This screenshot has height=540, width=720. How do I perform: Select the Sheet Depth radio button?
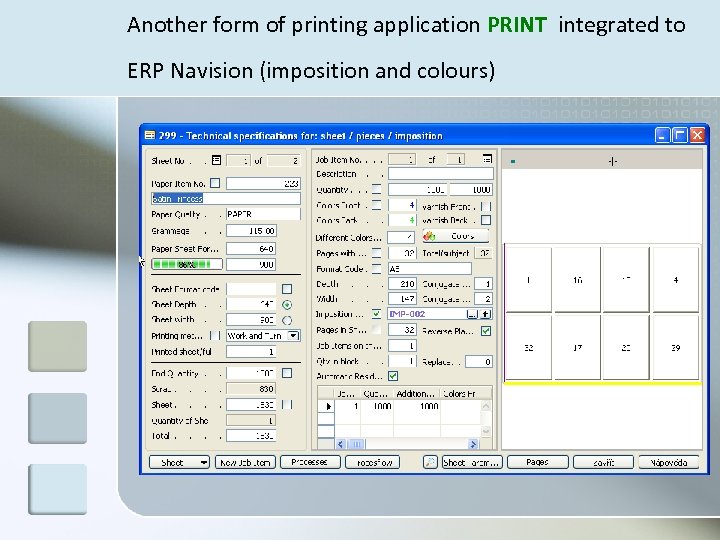(287, 304)
